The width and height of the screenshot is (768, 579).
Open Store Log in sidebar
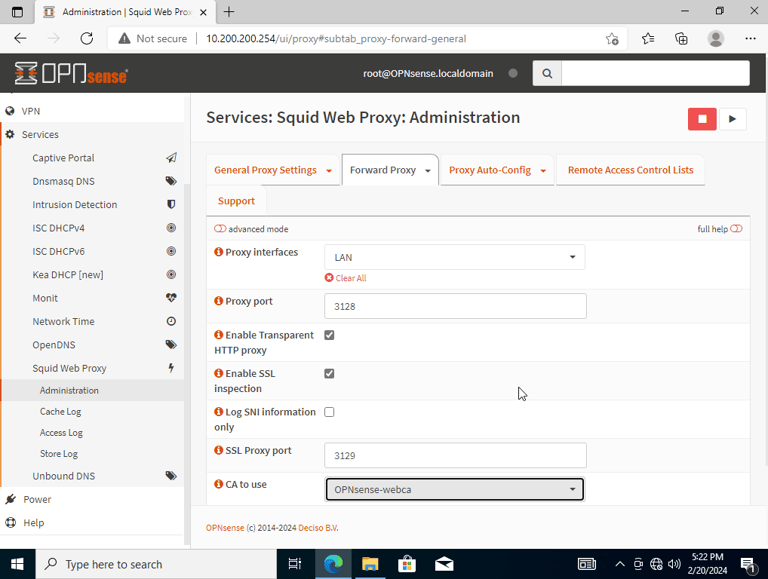(x=59, y=454)
